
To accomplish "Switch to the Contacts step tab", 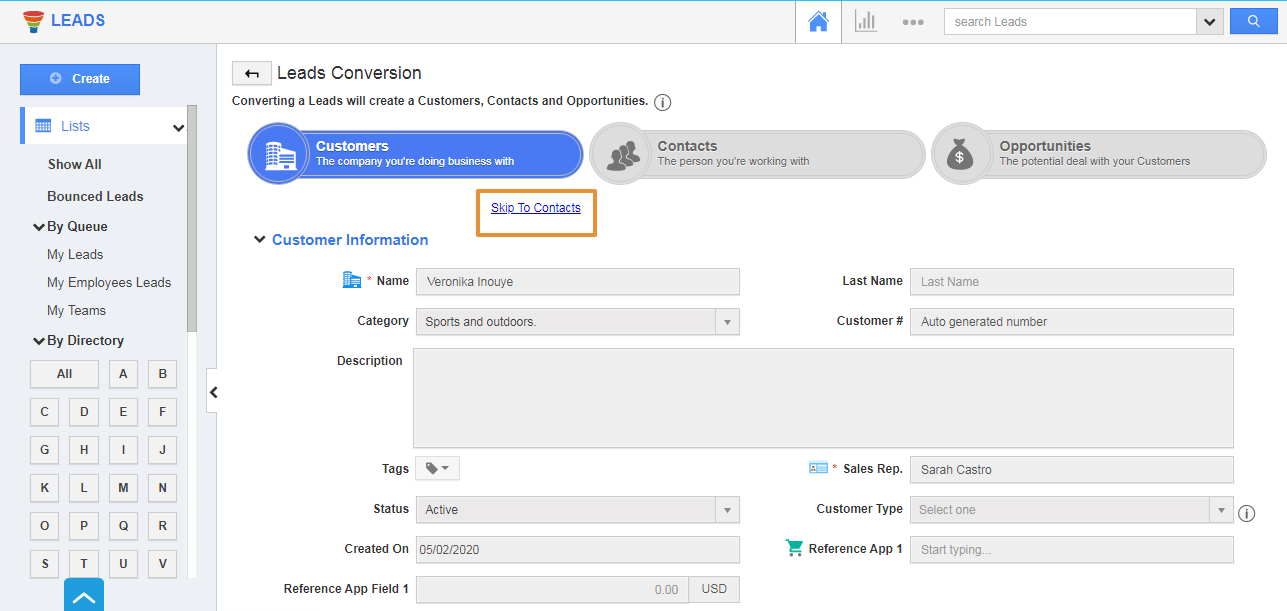I will [x=757, y=154].
